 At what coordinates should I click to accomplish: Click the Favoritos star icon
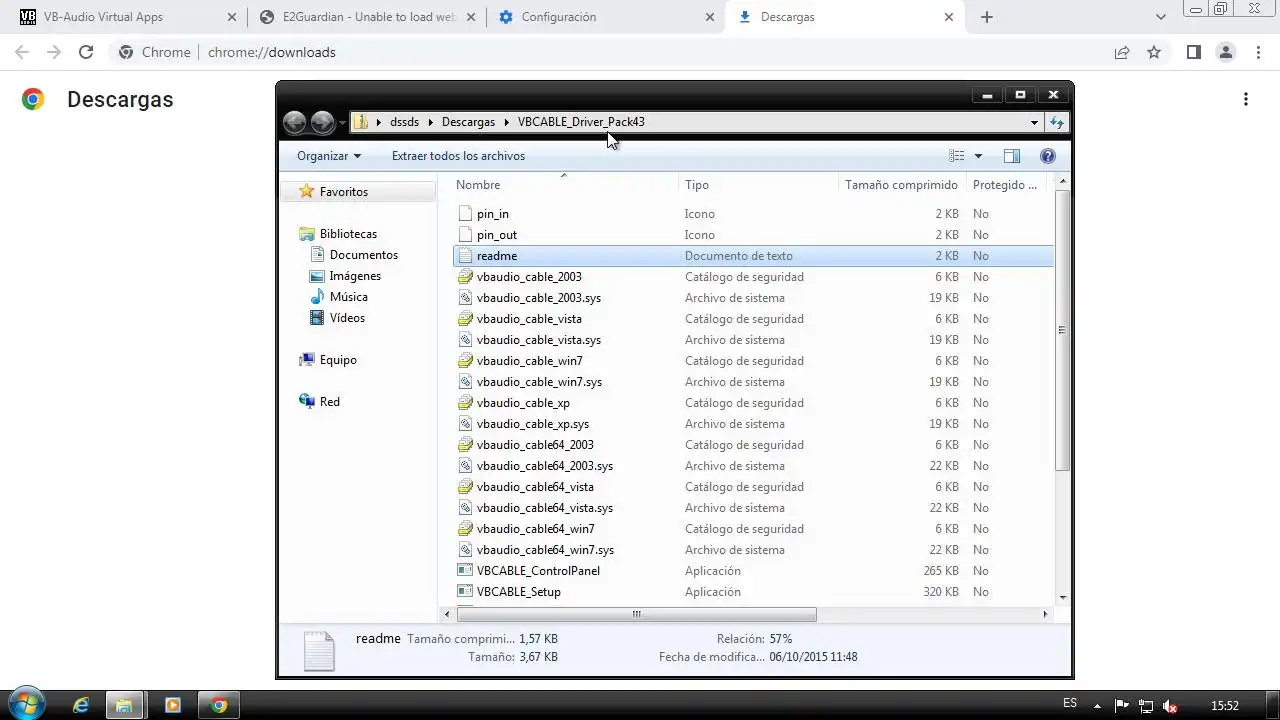click(x=307, y=191)
